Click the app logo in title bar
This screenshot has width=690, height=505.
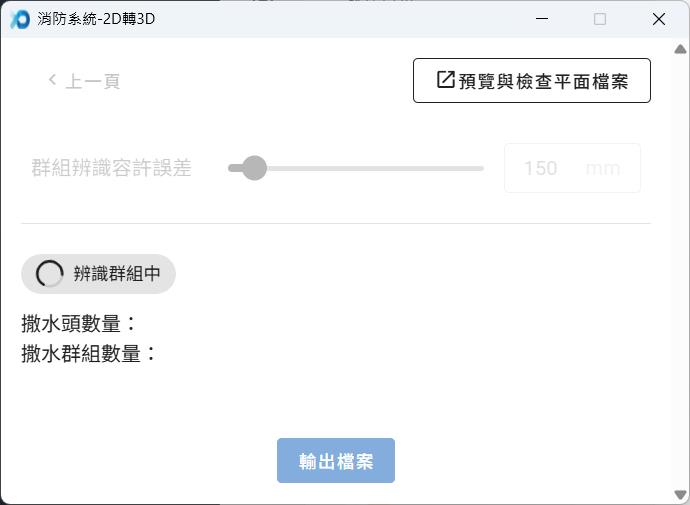(19, 19)
